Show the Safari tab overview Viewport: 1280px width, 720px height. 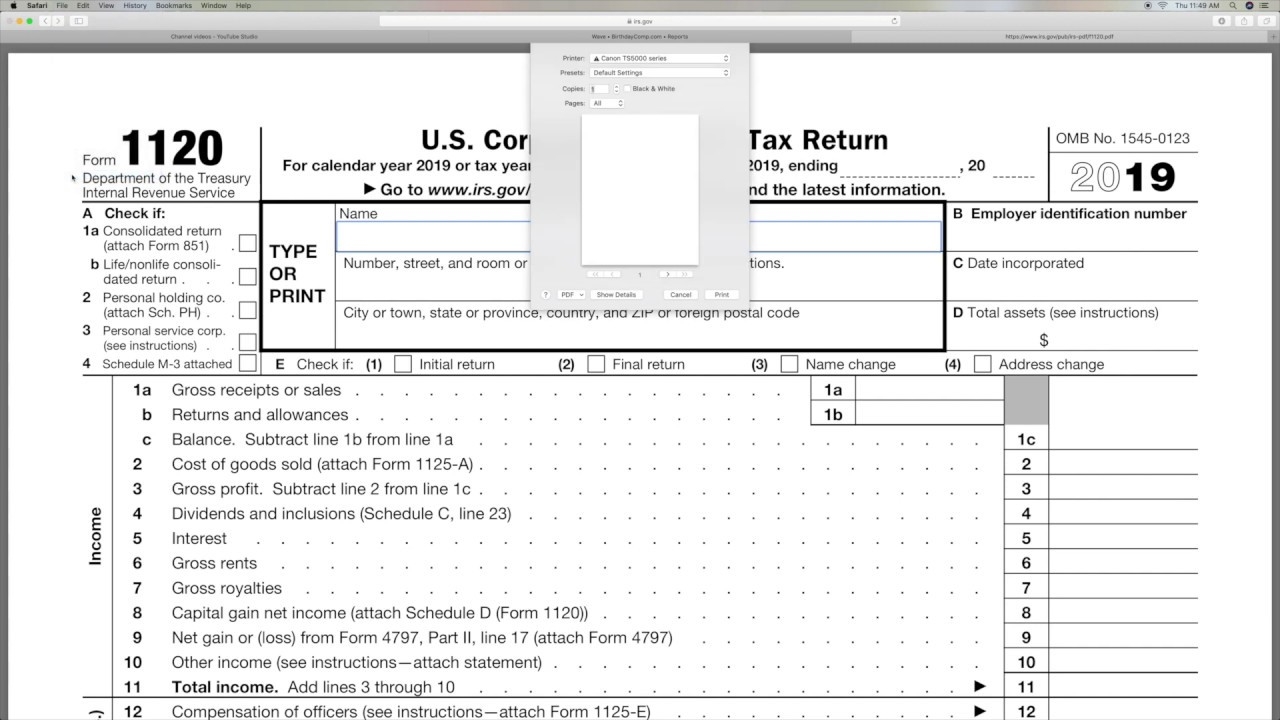(1265, 21)
